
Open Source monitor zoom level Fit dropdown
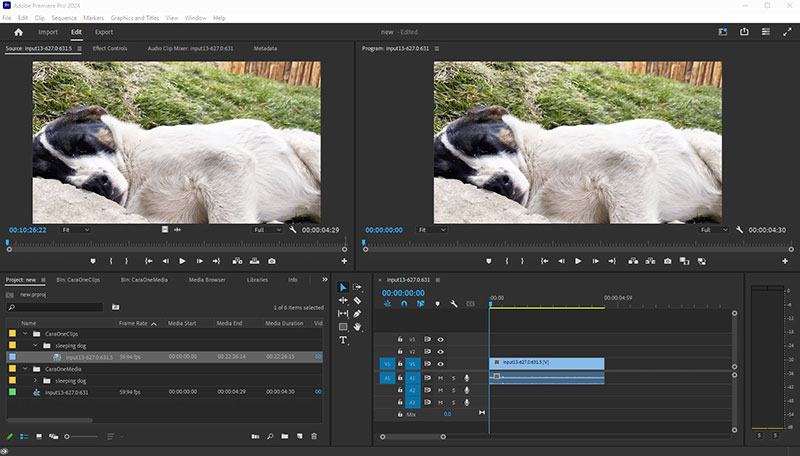pyautogui.click(x=76, y=230)
